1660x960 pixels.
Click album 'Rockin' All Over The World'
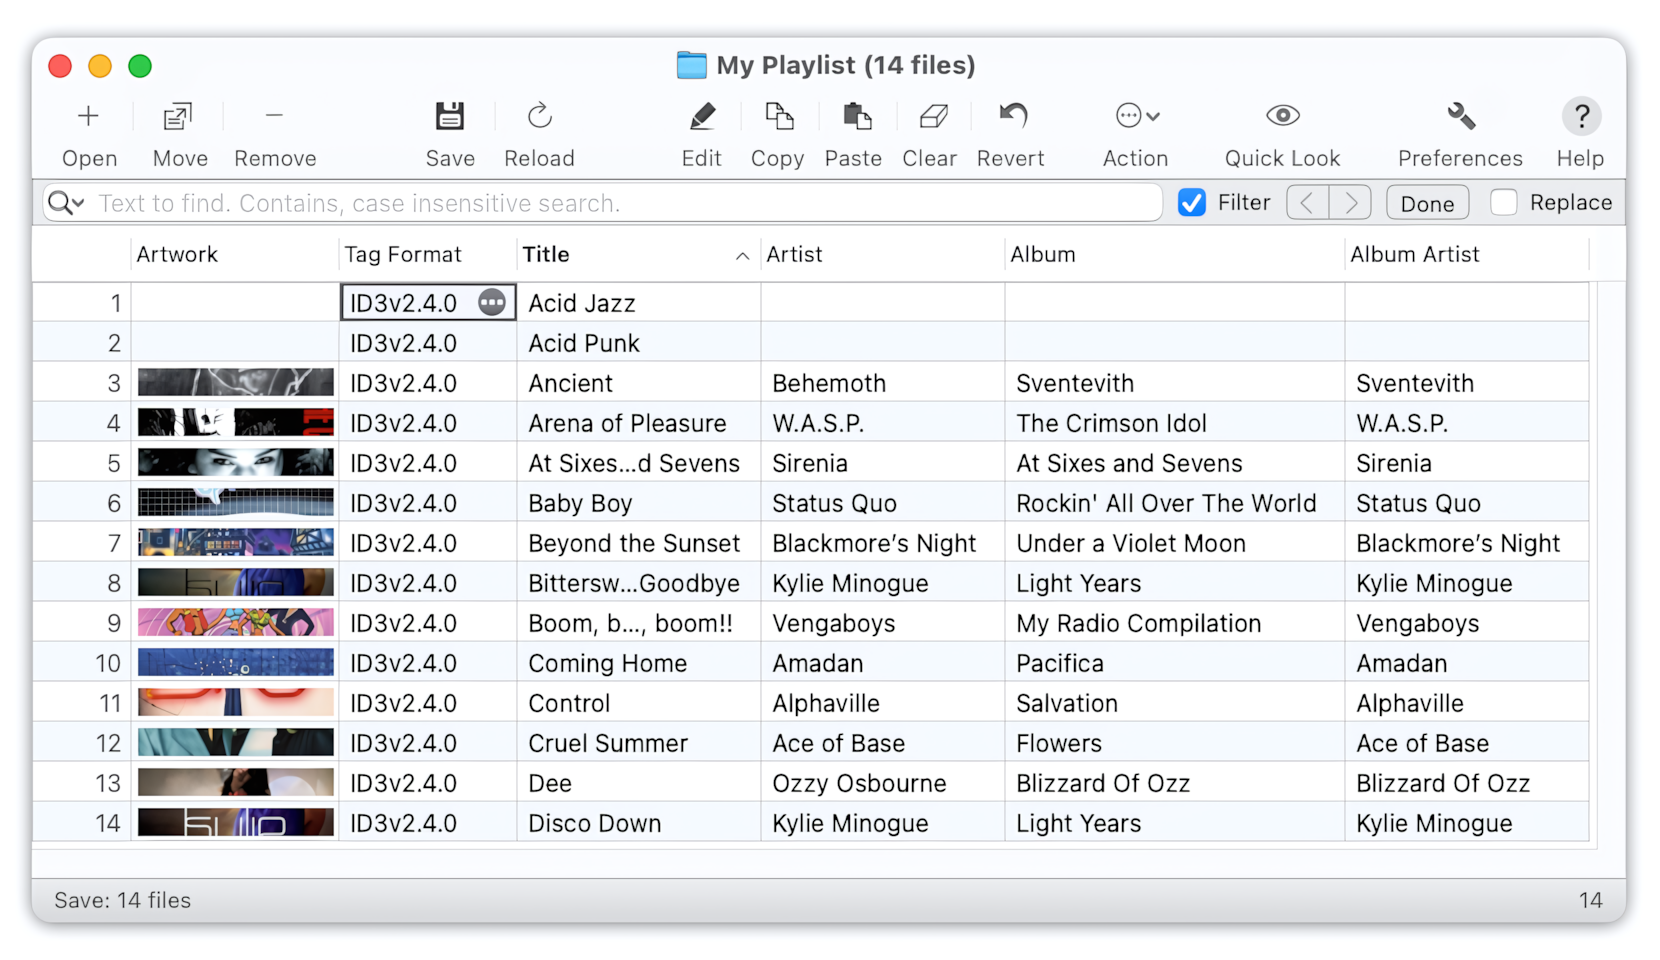tap(1166, 503)
